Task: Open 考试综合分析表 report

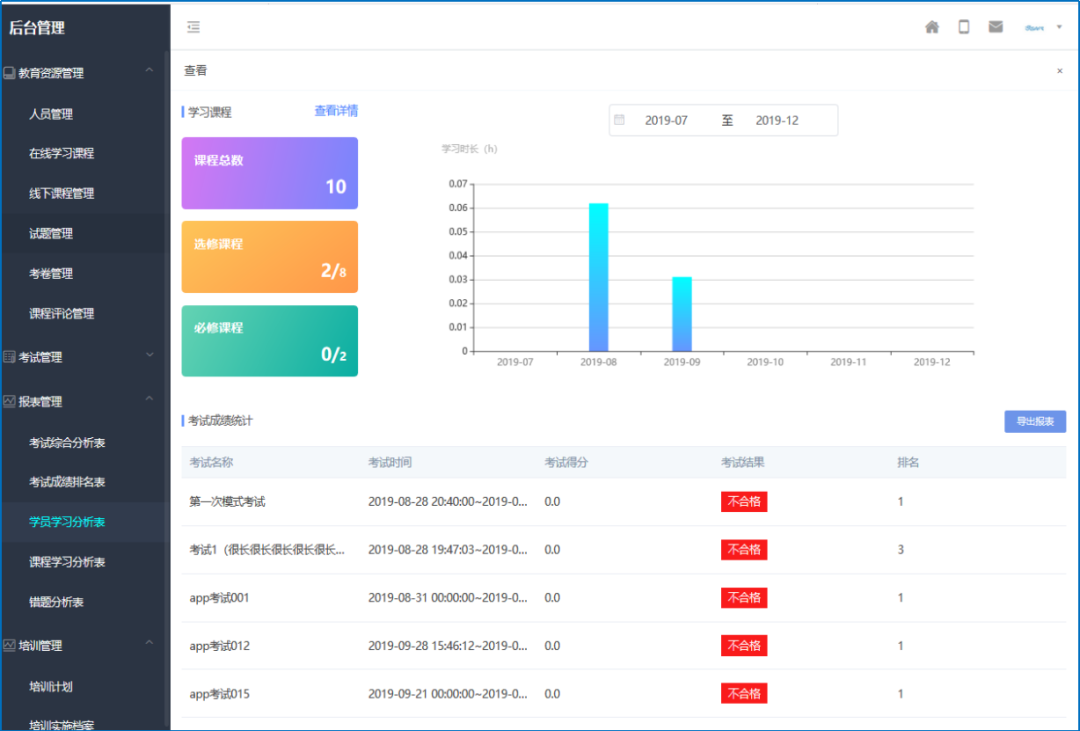Action: tap(67, 443)
